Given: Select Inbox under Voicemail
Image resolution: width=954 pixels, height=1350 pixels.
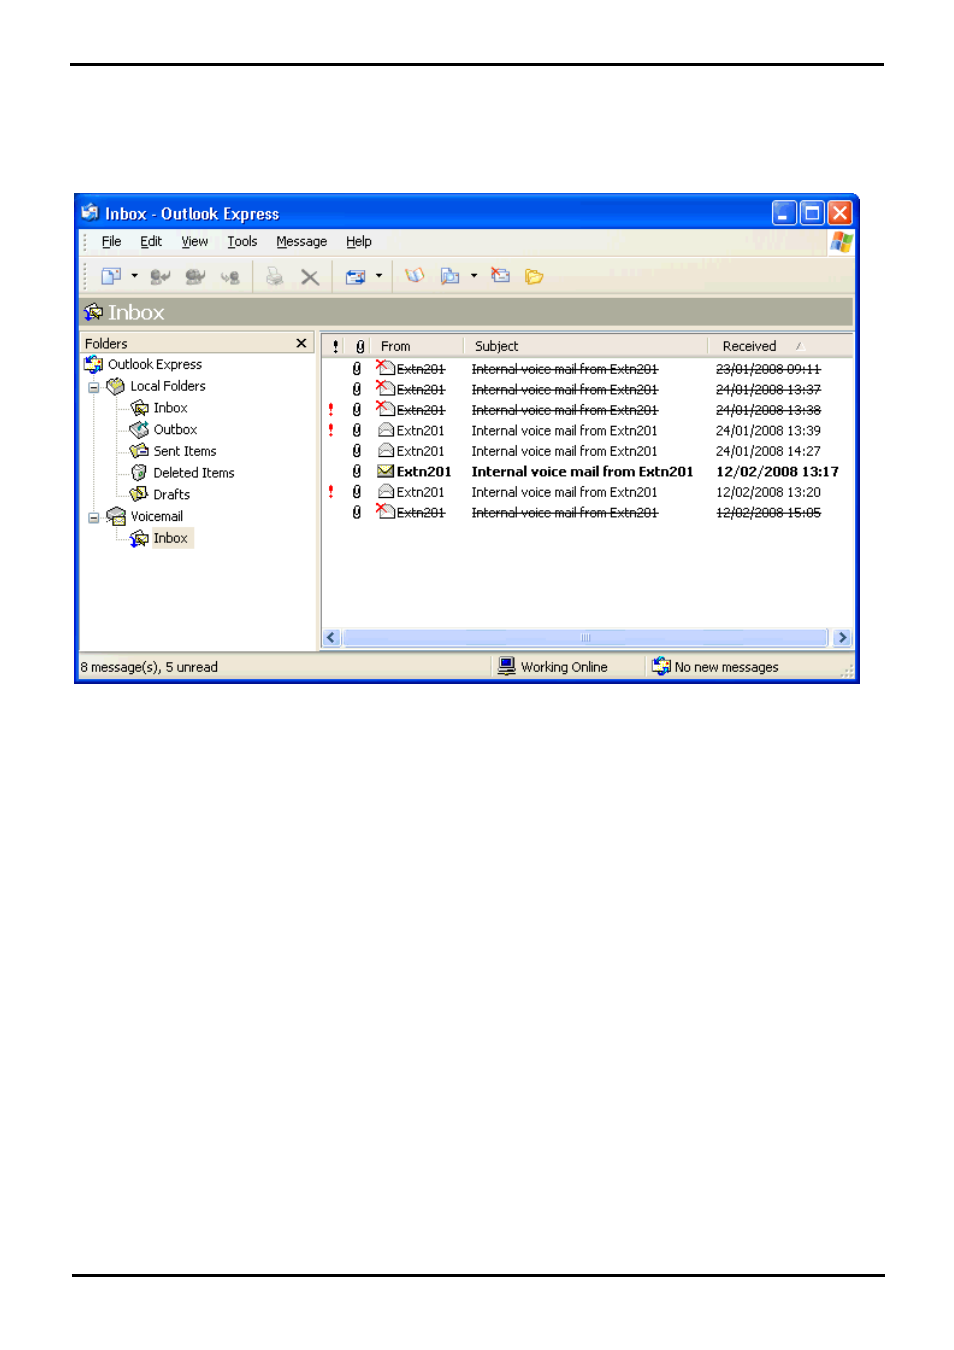Looking at the screenshot, I should [x=171, y=539].
